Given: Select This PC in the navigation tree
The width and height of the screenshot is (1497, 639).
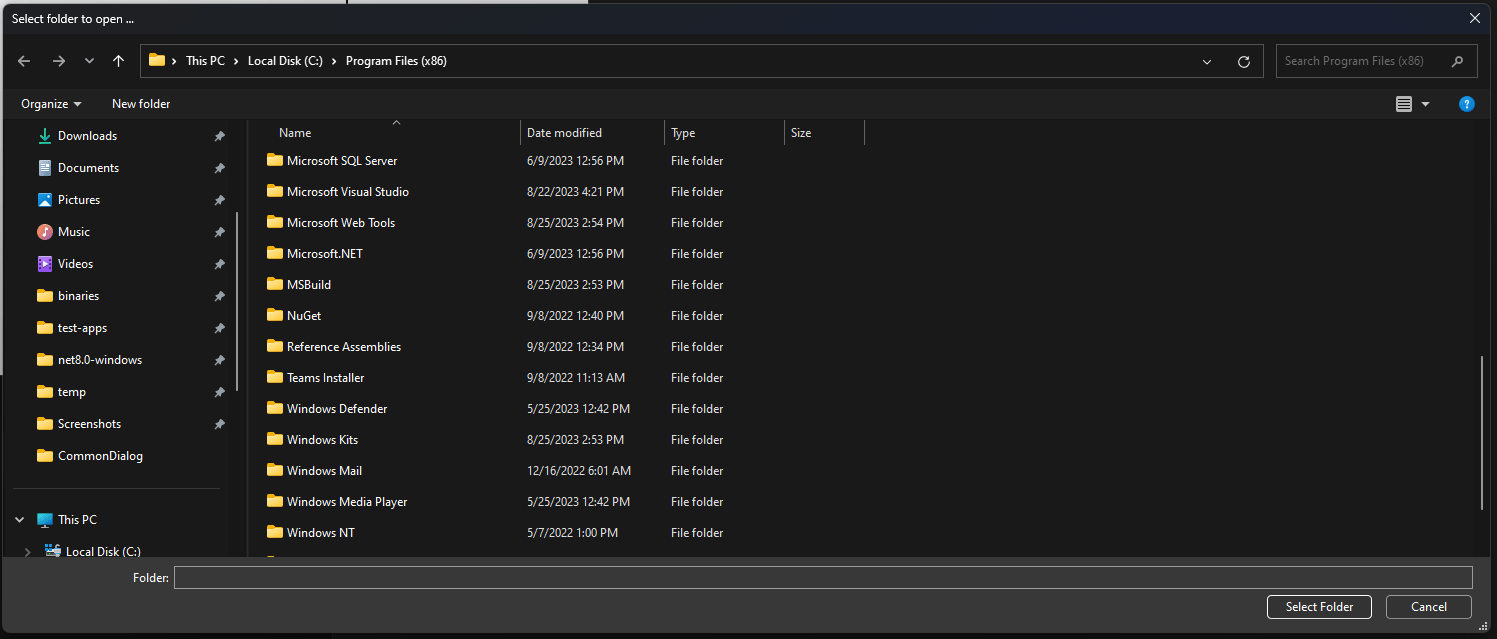Looking at the screenshot, I should pos(77,520).
